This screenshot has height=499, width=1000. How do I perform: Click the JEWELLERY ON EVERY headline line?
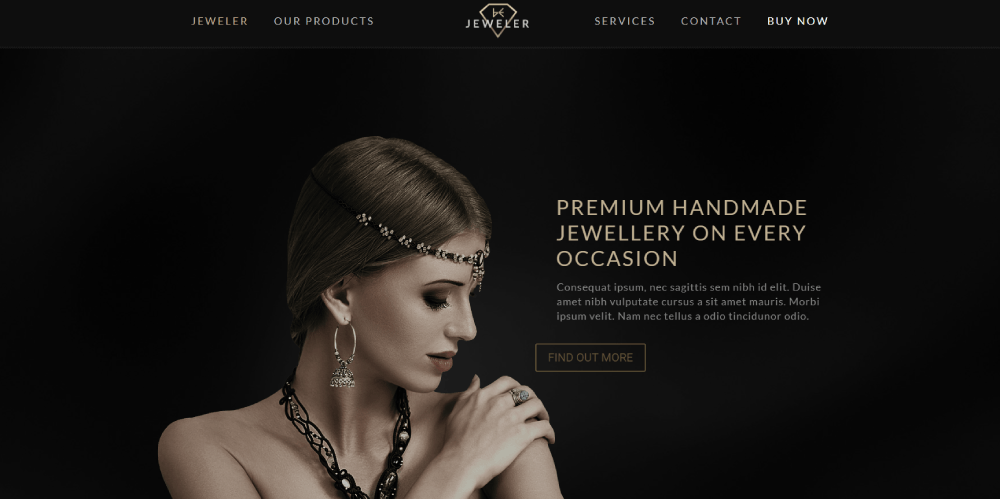(681, 233)
